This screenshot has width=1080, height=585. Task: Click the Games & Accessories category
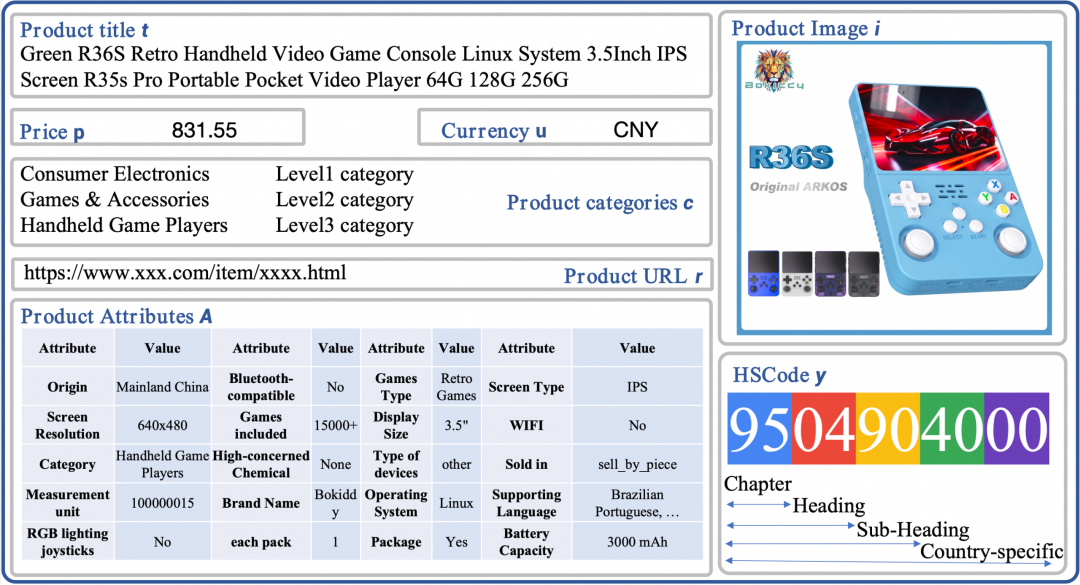(114, 199)
